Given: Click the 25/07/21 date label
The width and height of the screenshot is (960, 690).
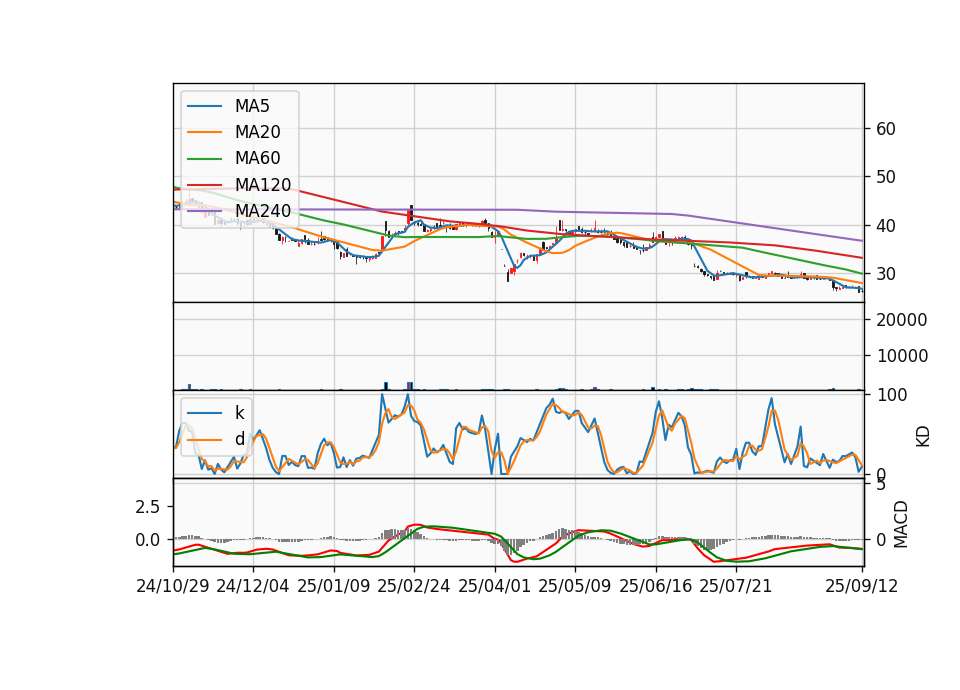Looking at the screenshot, I should [735, 586].
